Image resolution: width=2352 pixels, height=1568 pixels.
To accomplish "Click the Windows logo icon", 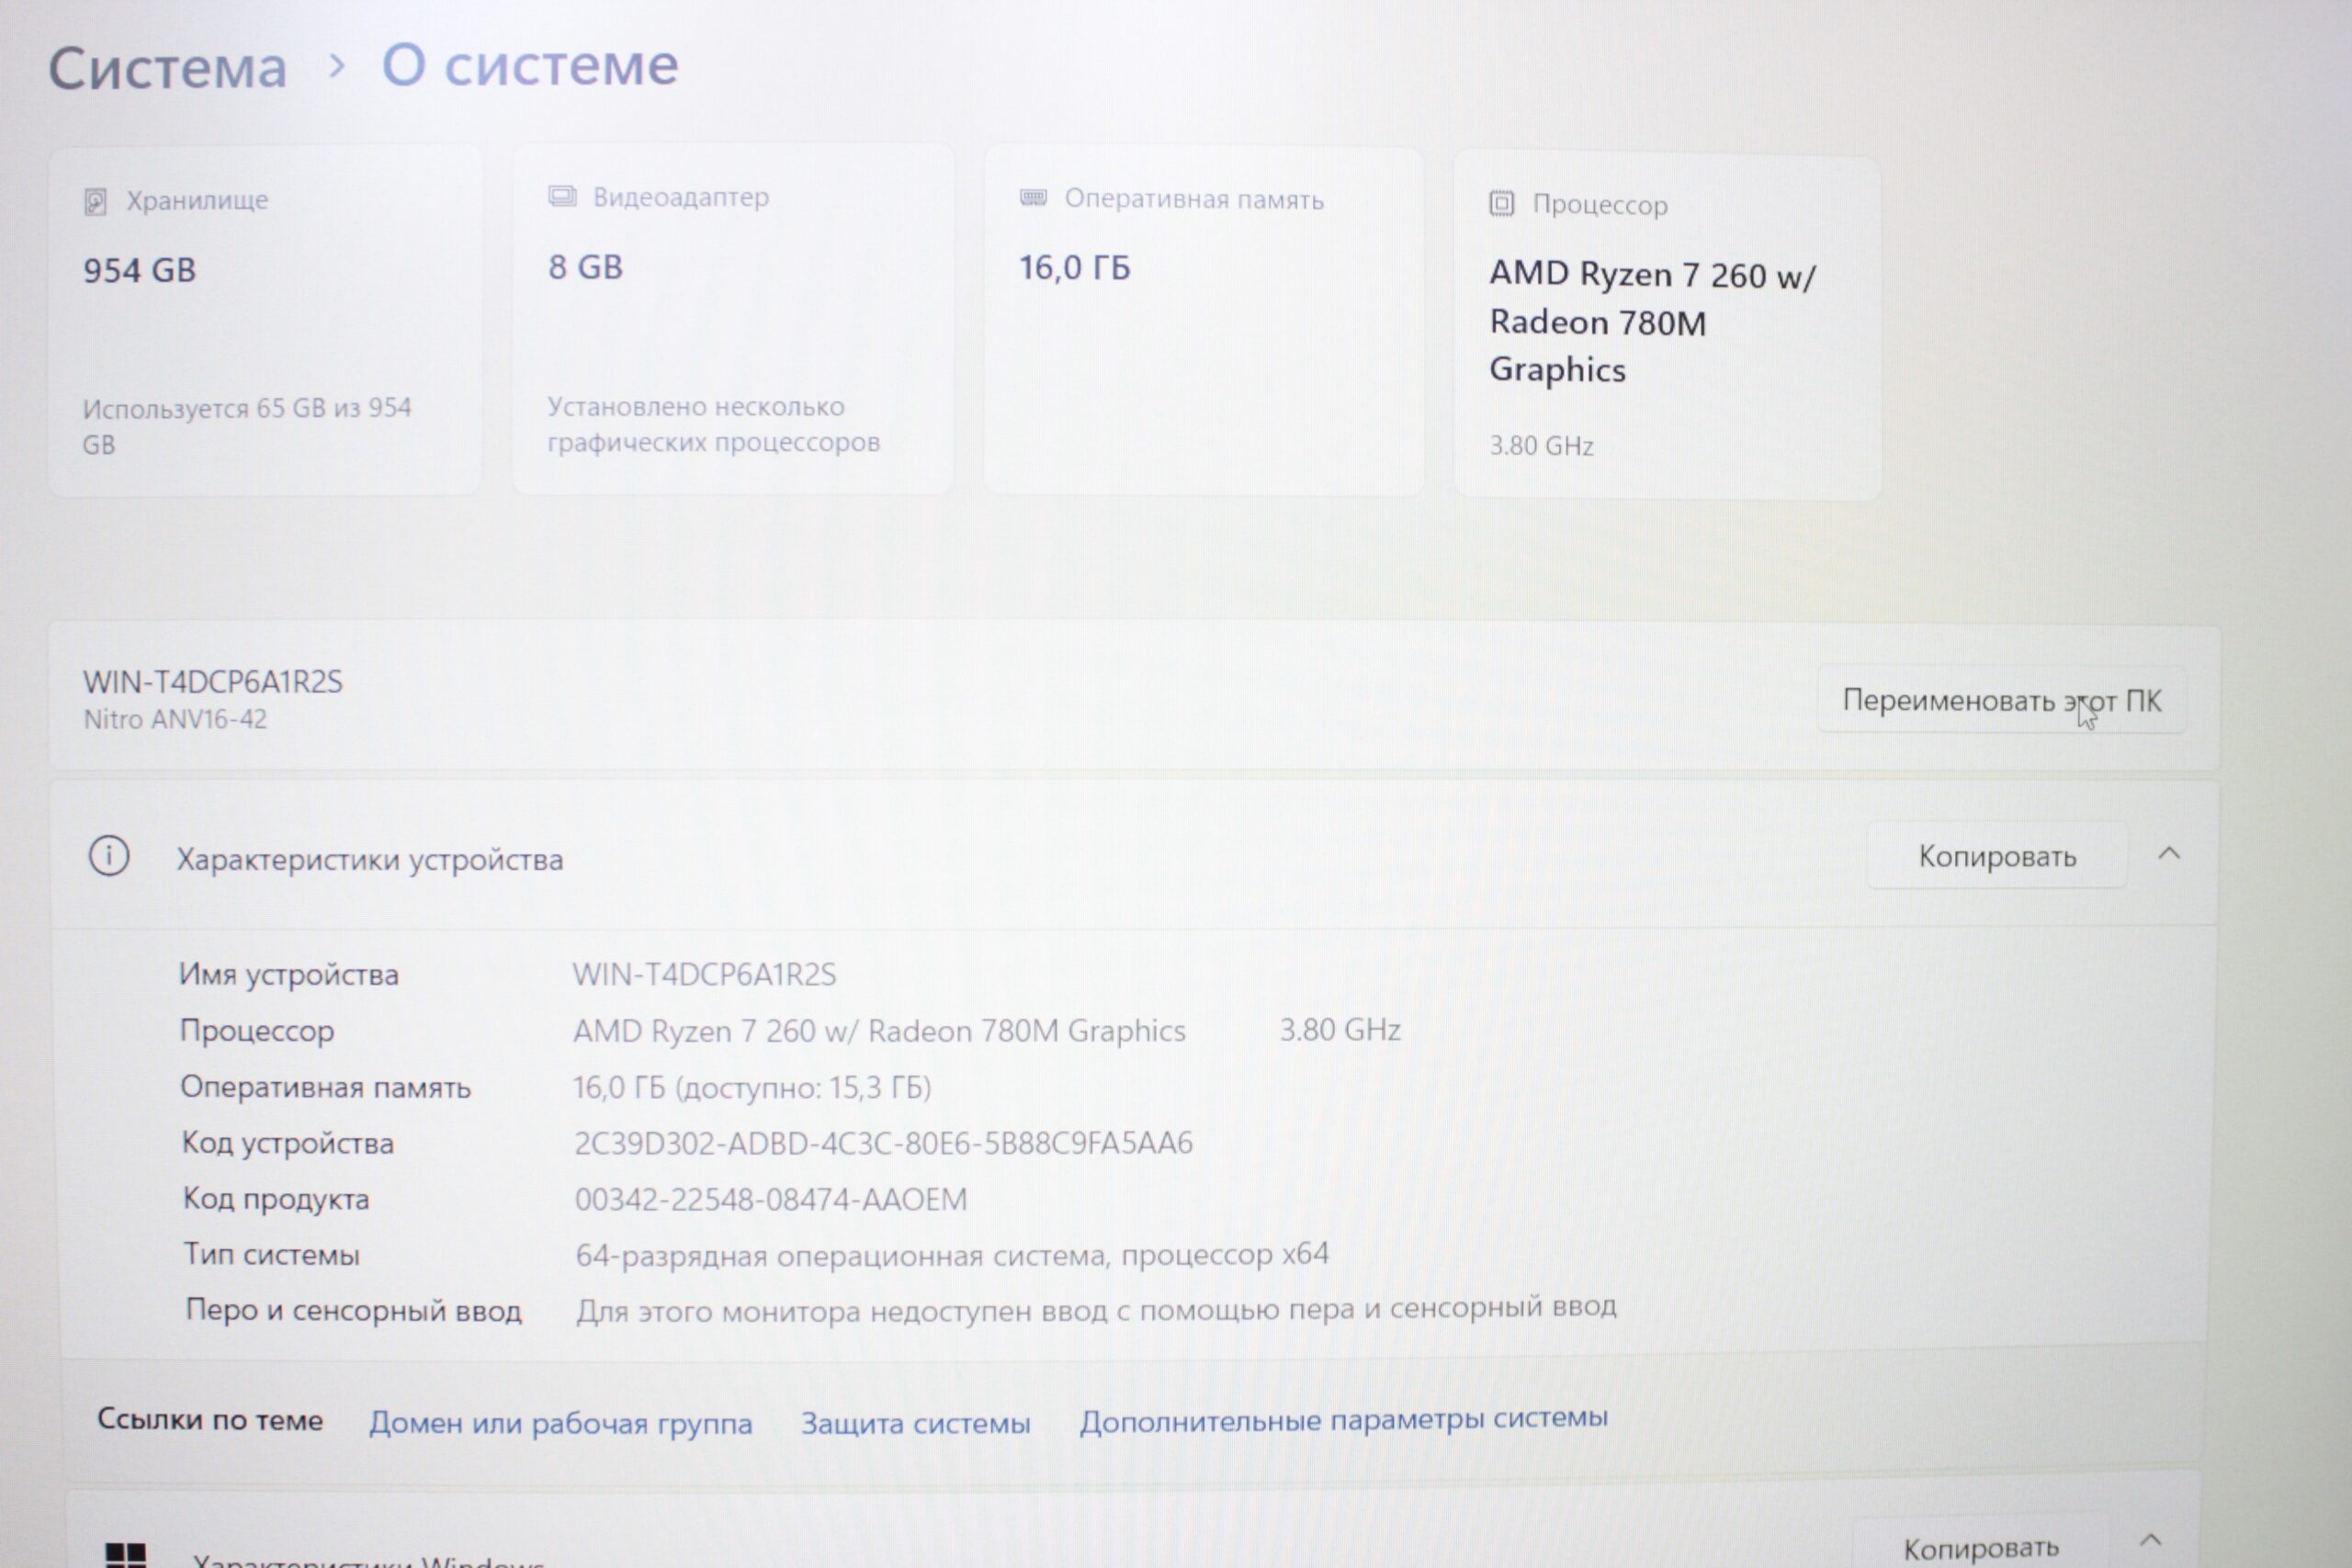I will 126,1553.
